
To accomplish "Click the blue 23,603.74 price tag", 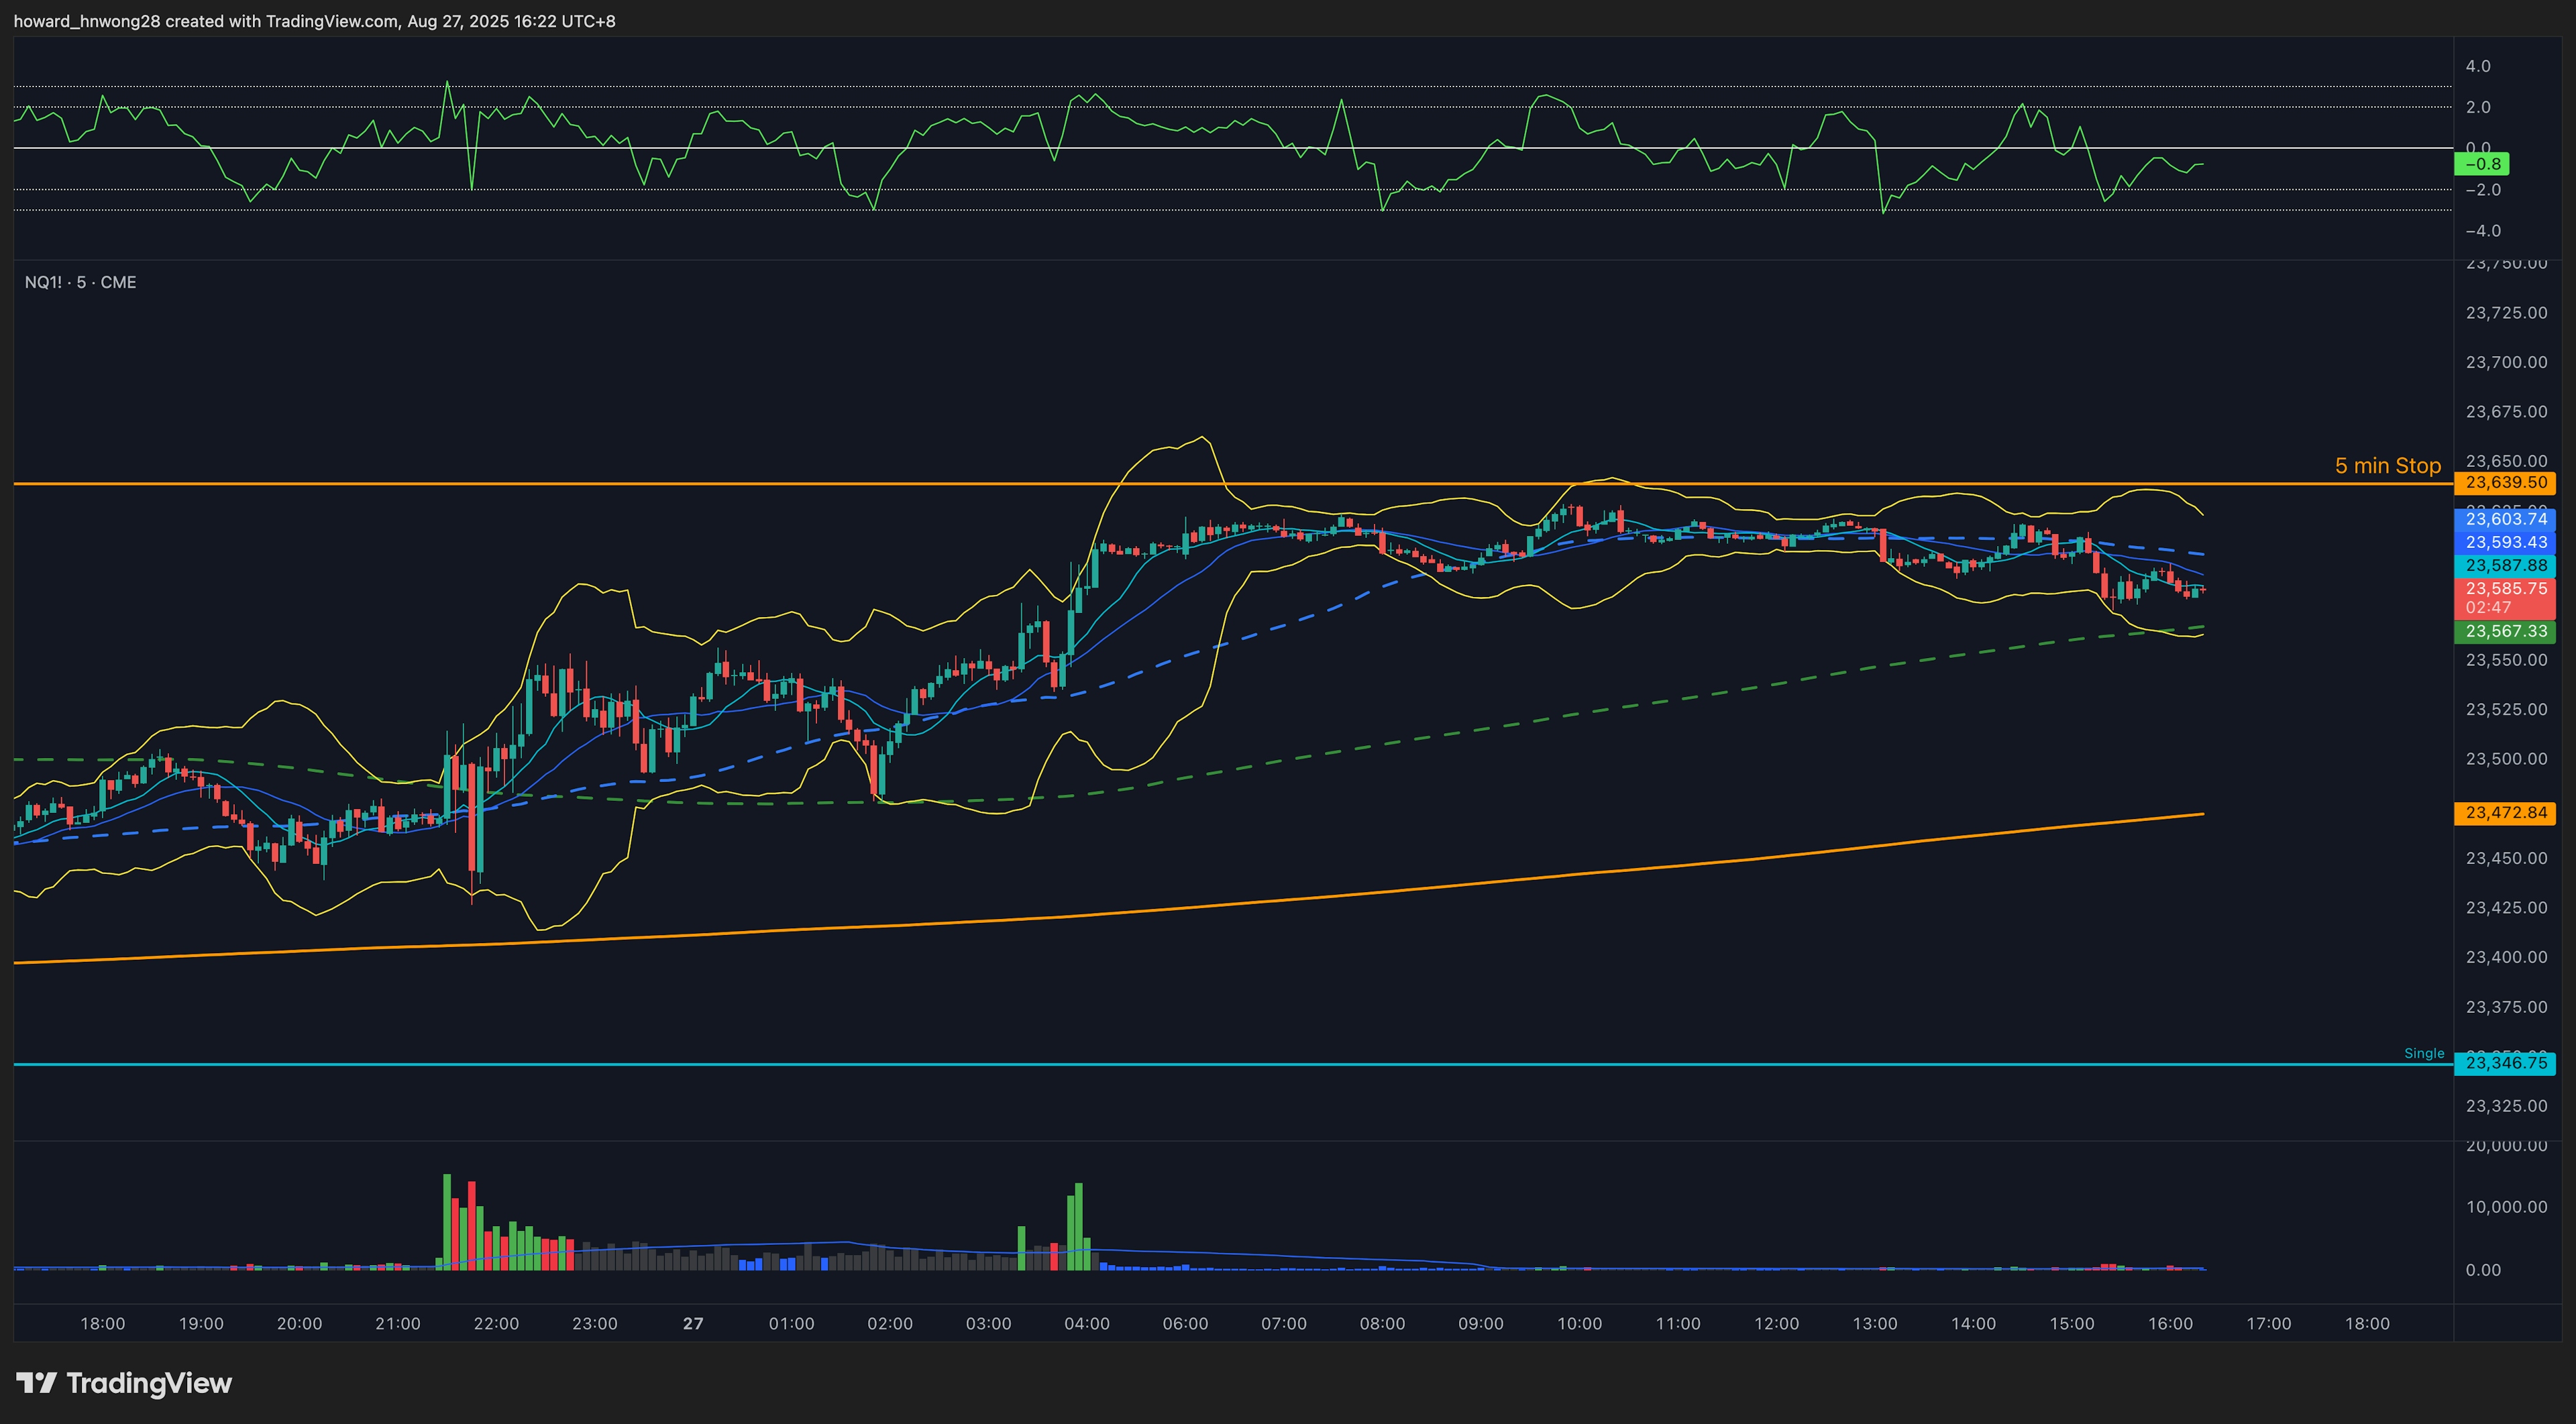I will [2506, 519].
